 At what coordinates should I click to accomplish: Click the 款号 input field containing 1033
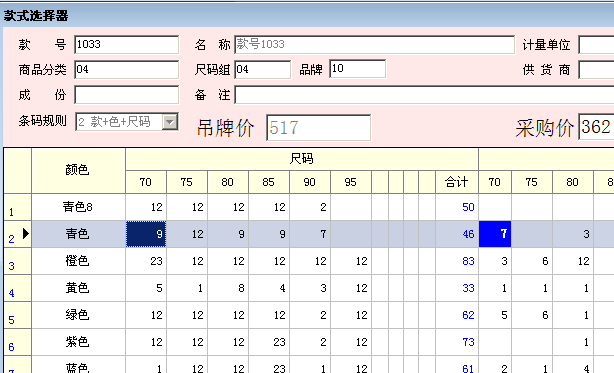pyautogui.click(x=126, y=45)
